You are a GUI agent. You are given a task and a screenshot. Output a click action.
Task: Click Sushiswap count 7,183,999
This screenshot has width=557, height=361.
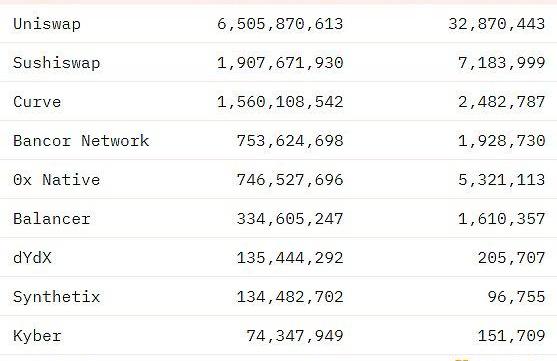point(501,63)
